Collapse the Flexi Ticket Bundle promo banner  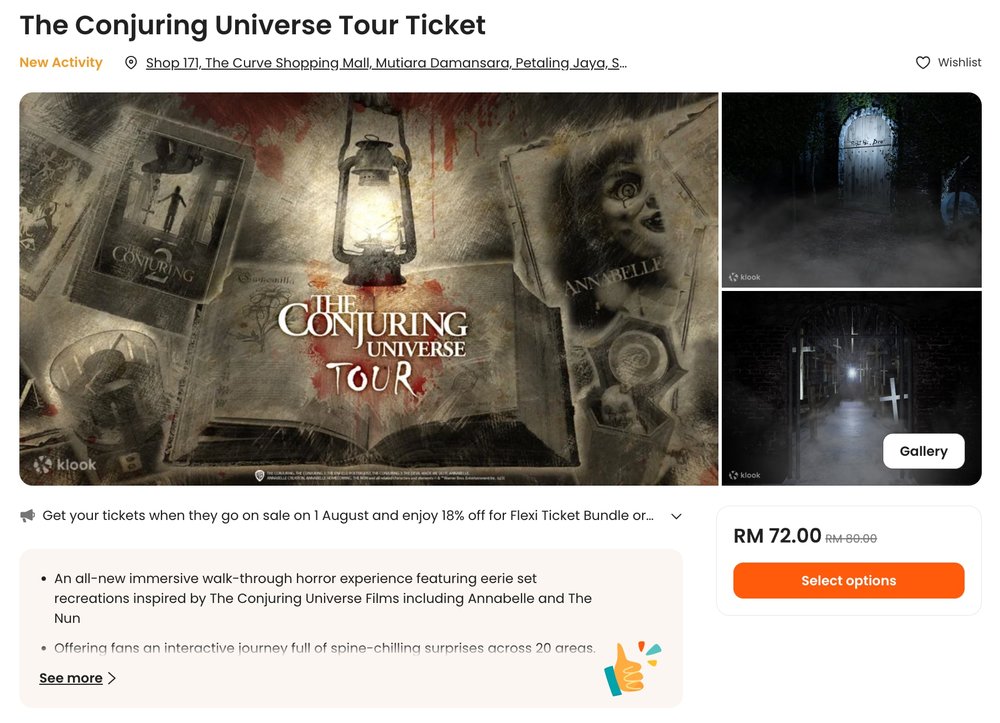pyautogui.click(x=676, y=516)
